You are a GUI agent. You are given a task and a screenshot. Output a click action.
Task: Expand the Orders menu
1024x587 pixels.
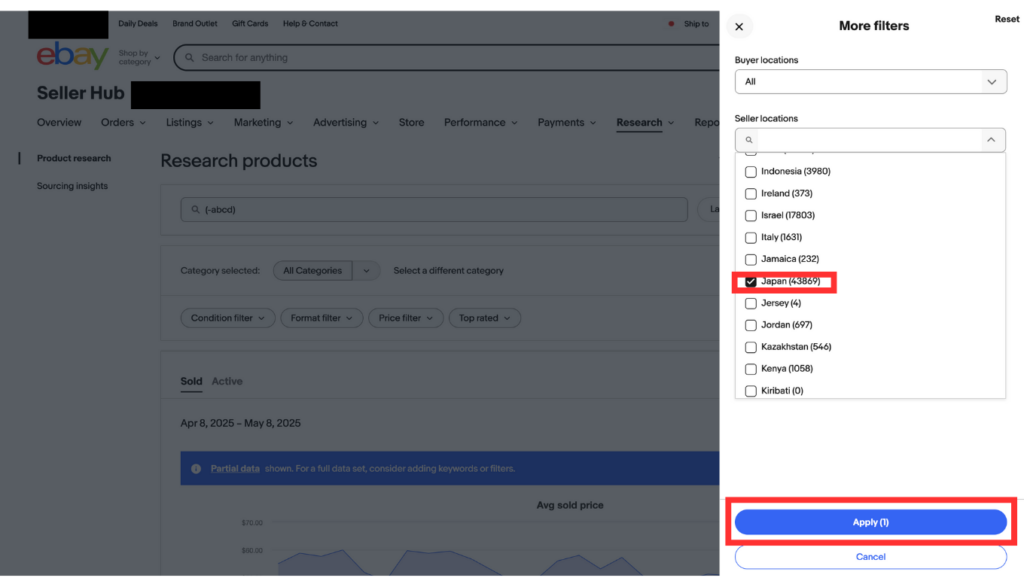[x=123, y=123]
